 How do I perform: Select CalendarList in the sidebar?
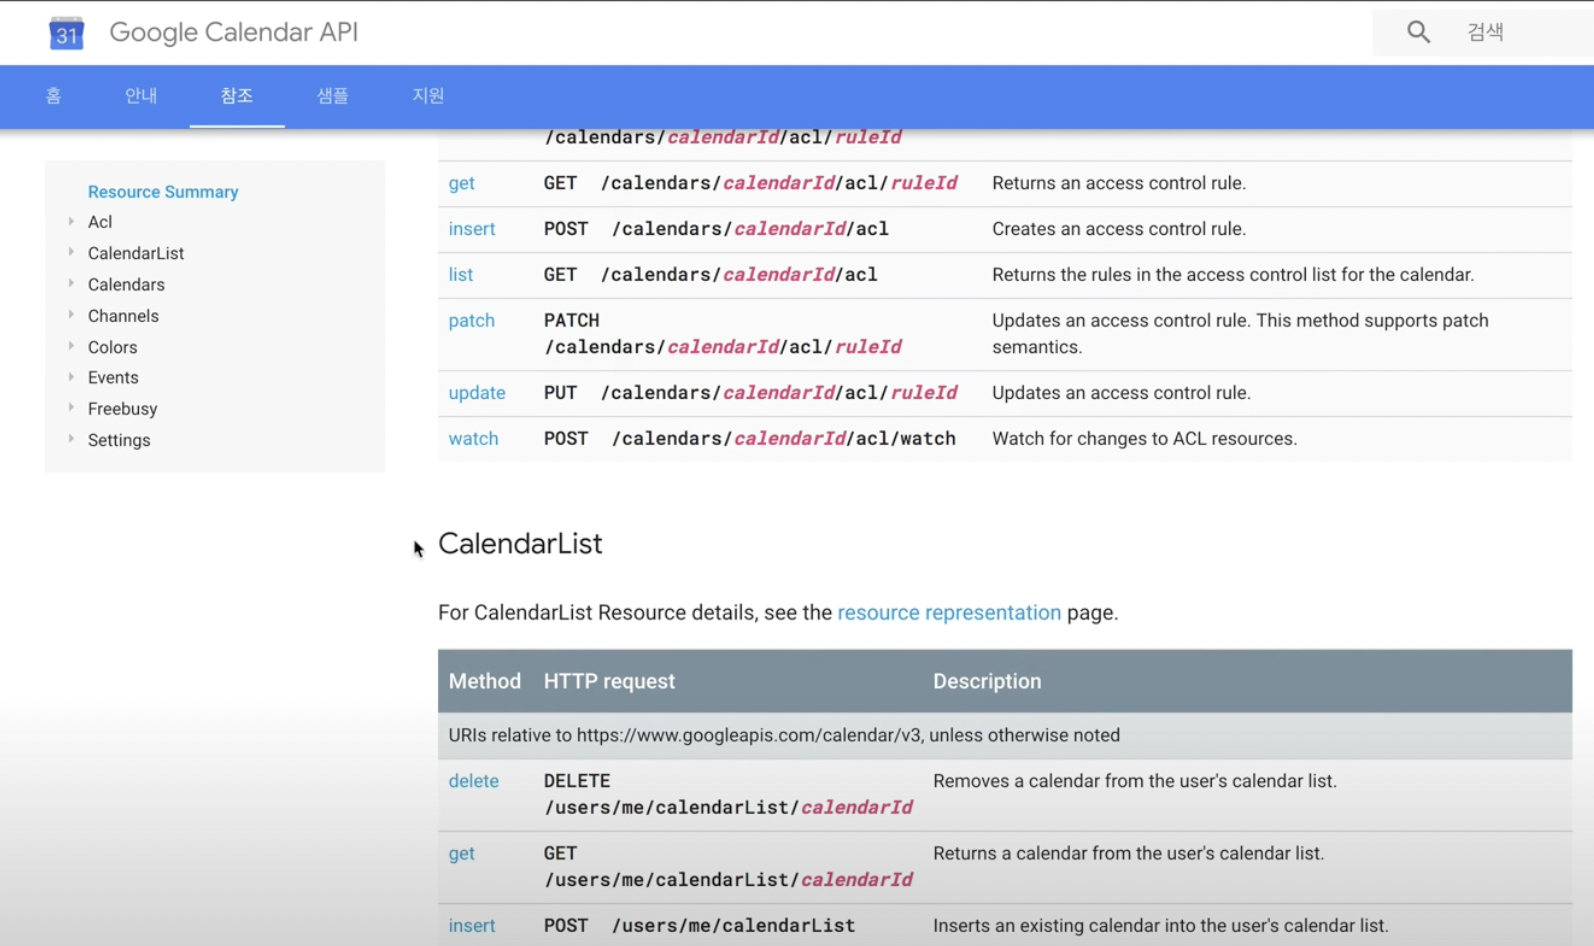pyautogui.click(x=136, y=253)
